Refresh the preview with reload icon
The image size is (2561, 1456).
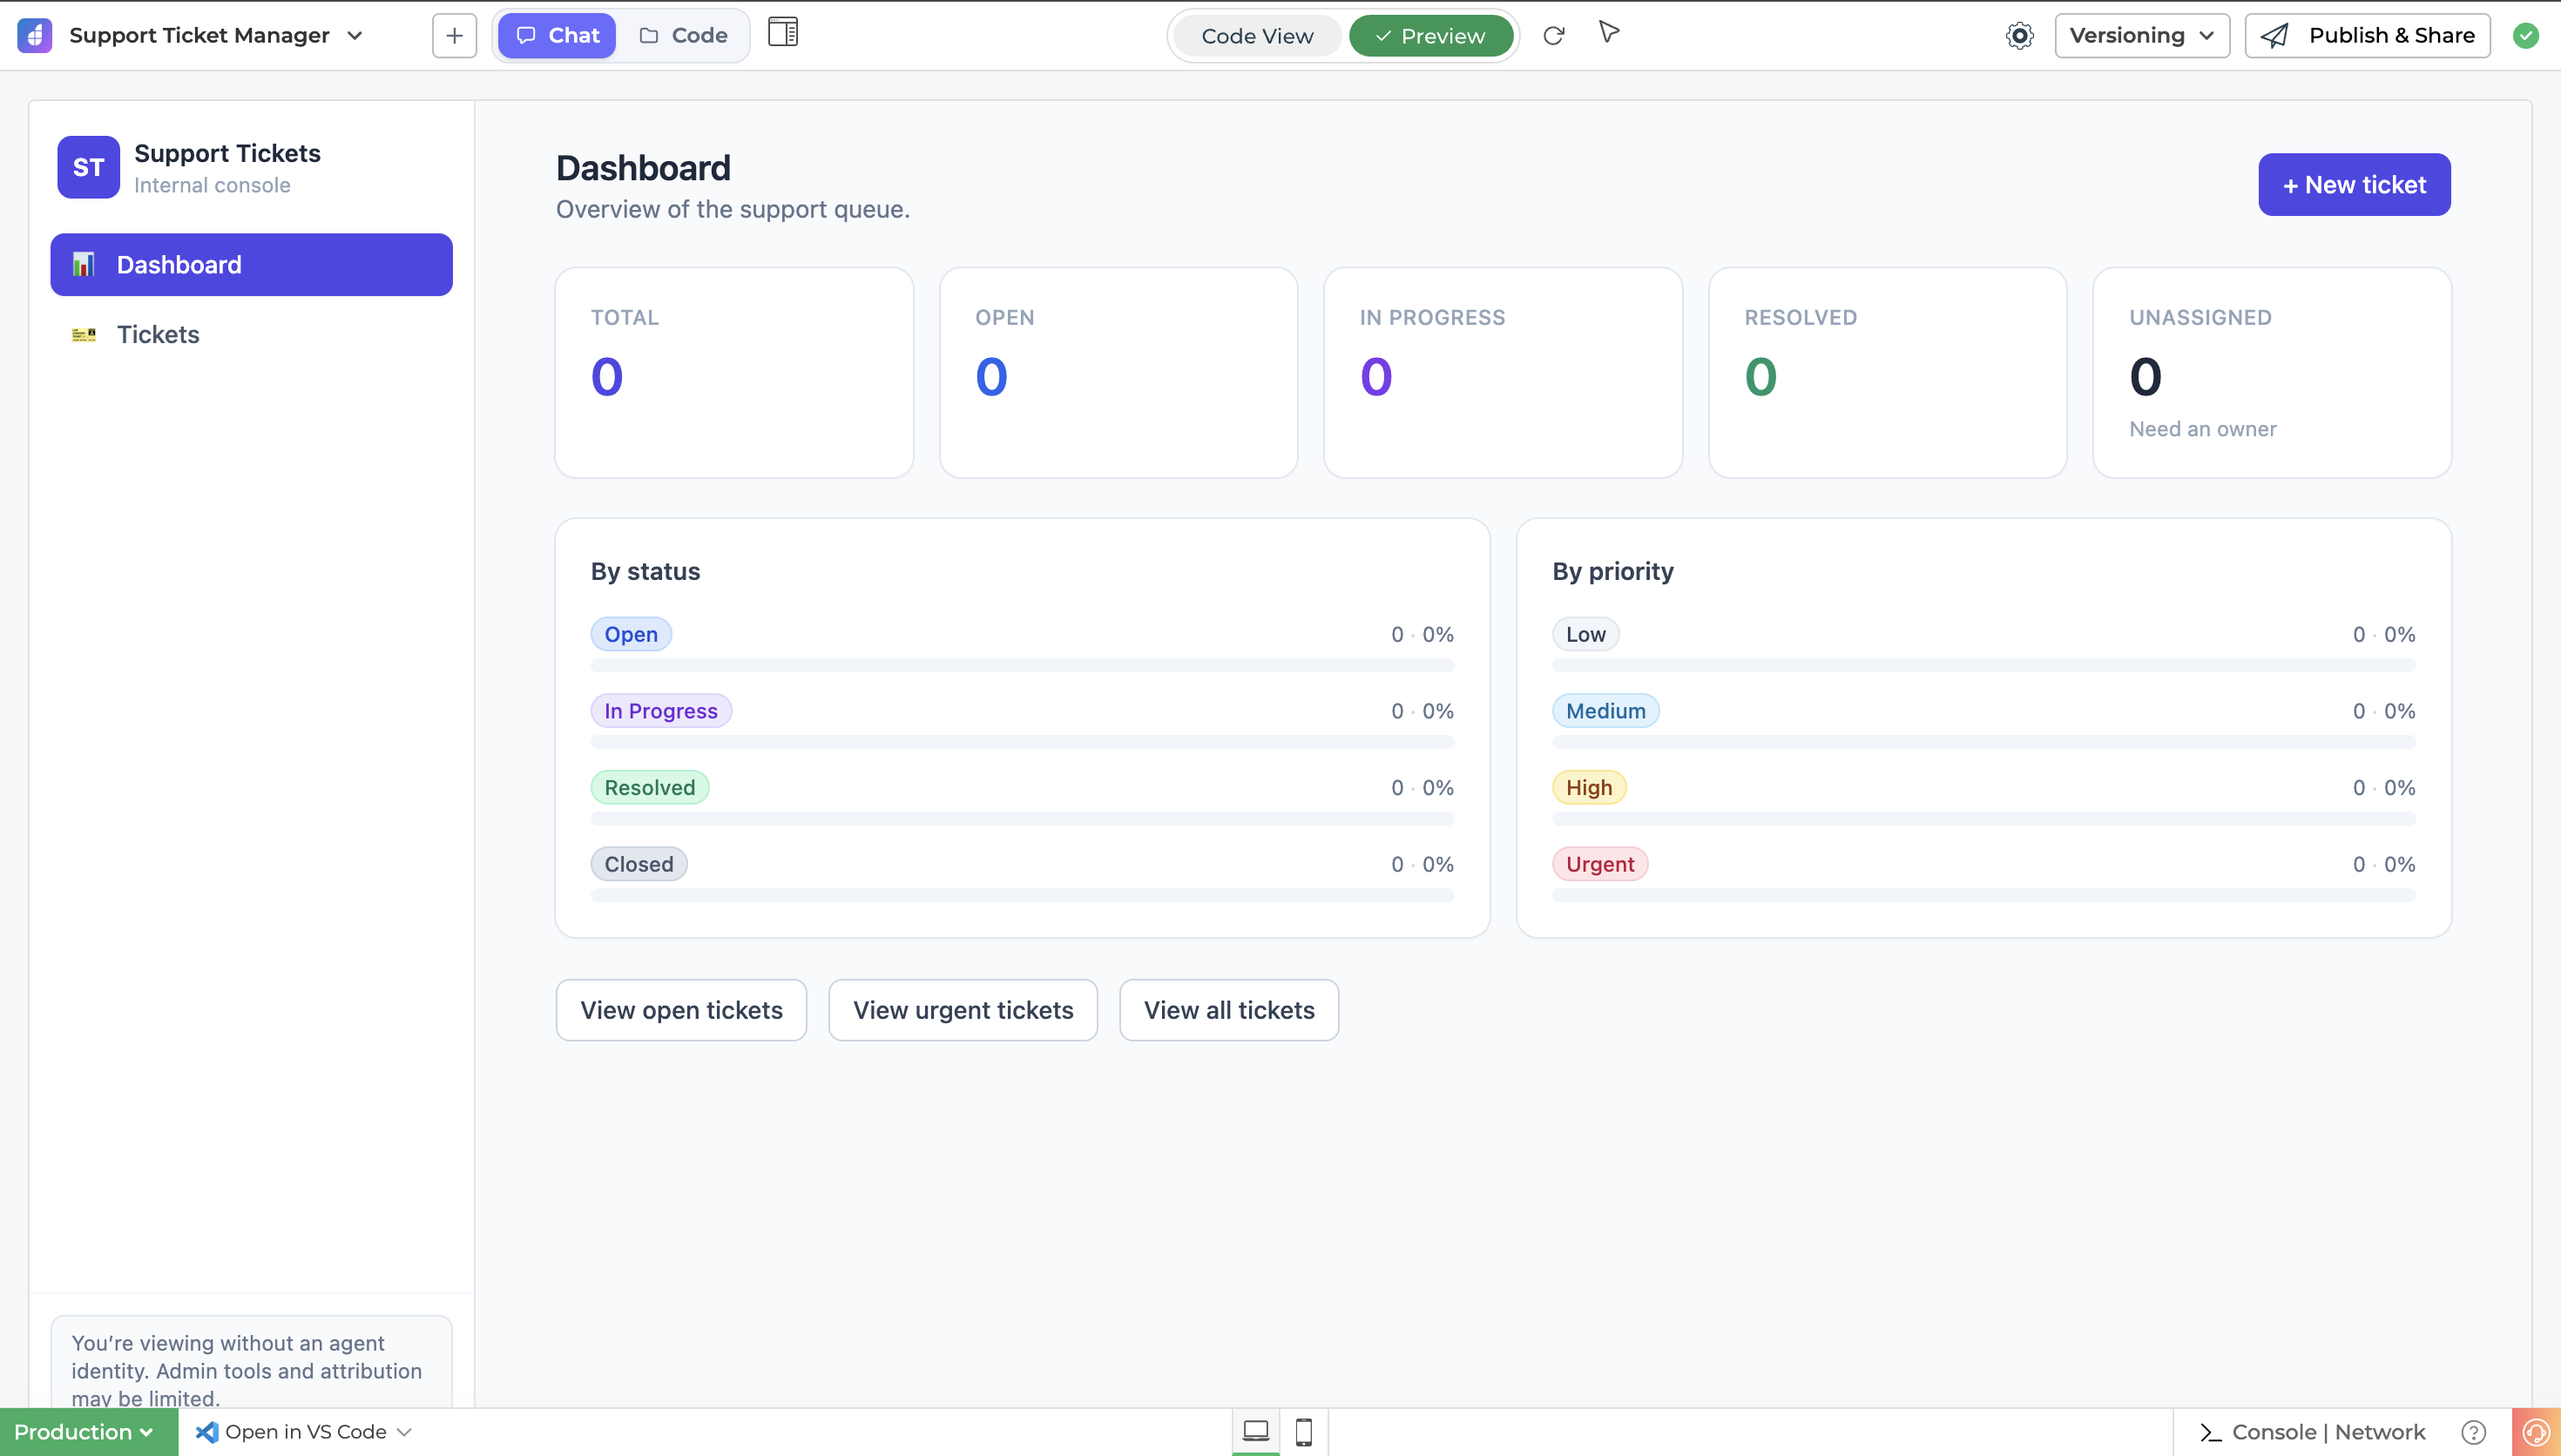click(x=1553, y=36)
